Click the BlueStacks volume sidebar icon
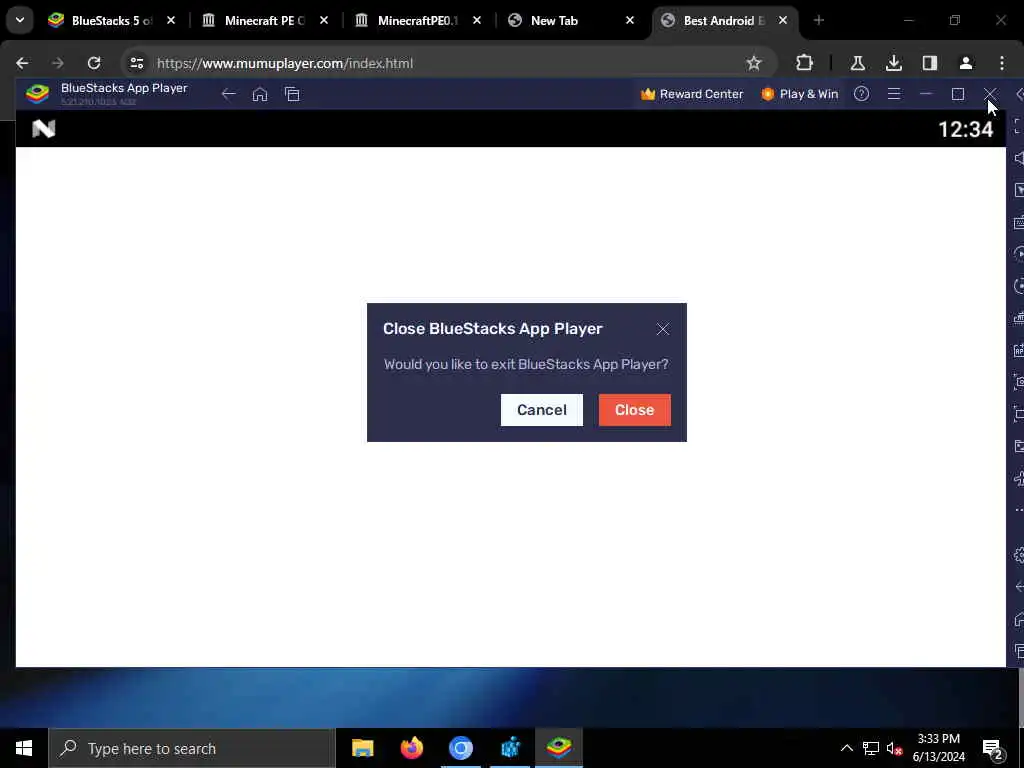The image size is (1024, 768). tap(1018, 158)
